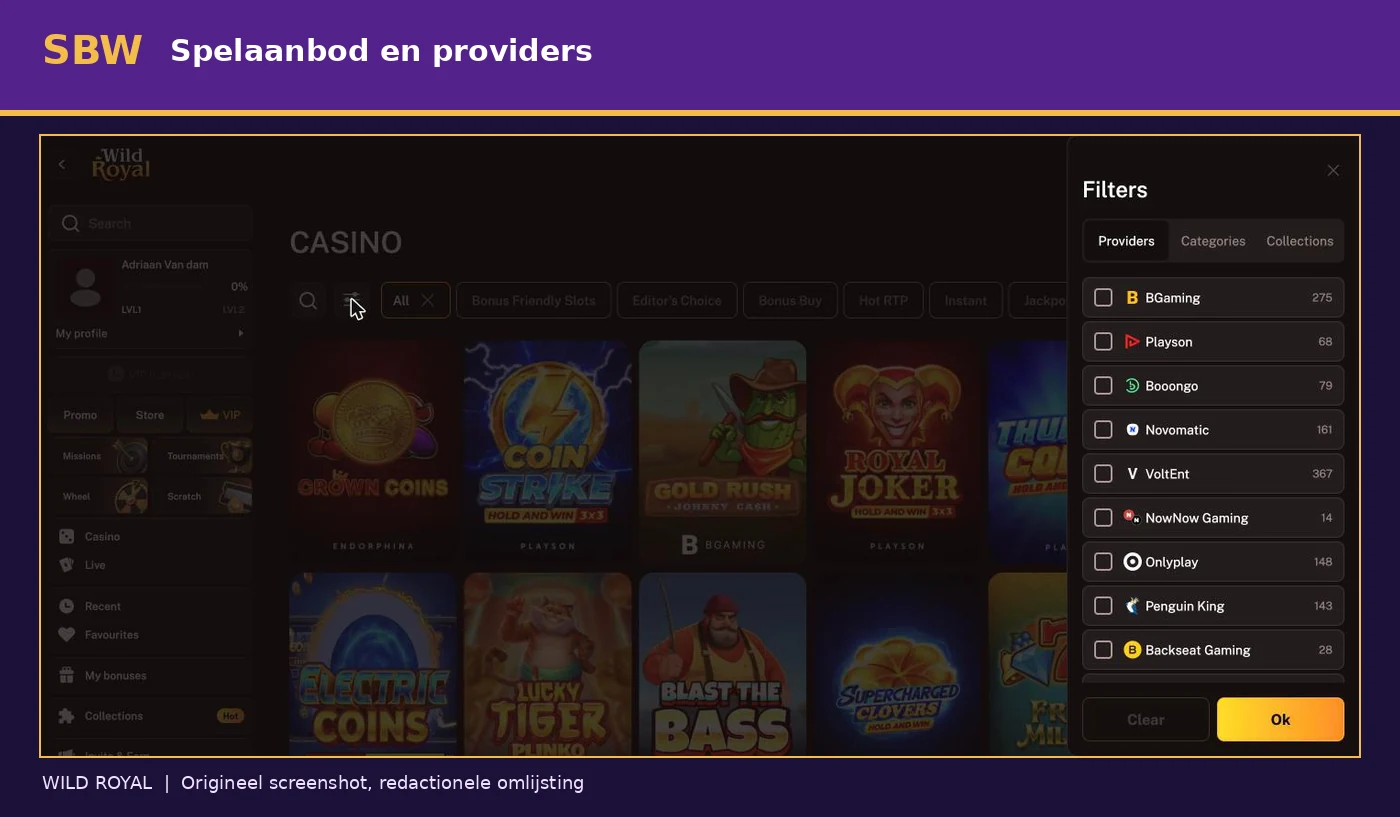Select the Editor's Choice chip
This screenshot has height=817, width=1400.
tap(677, 300)
